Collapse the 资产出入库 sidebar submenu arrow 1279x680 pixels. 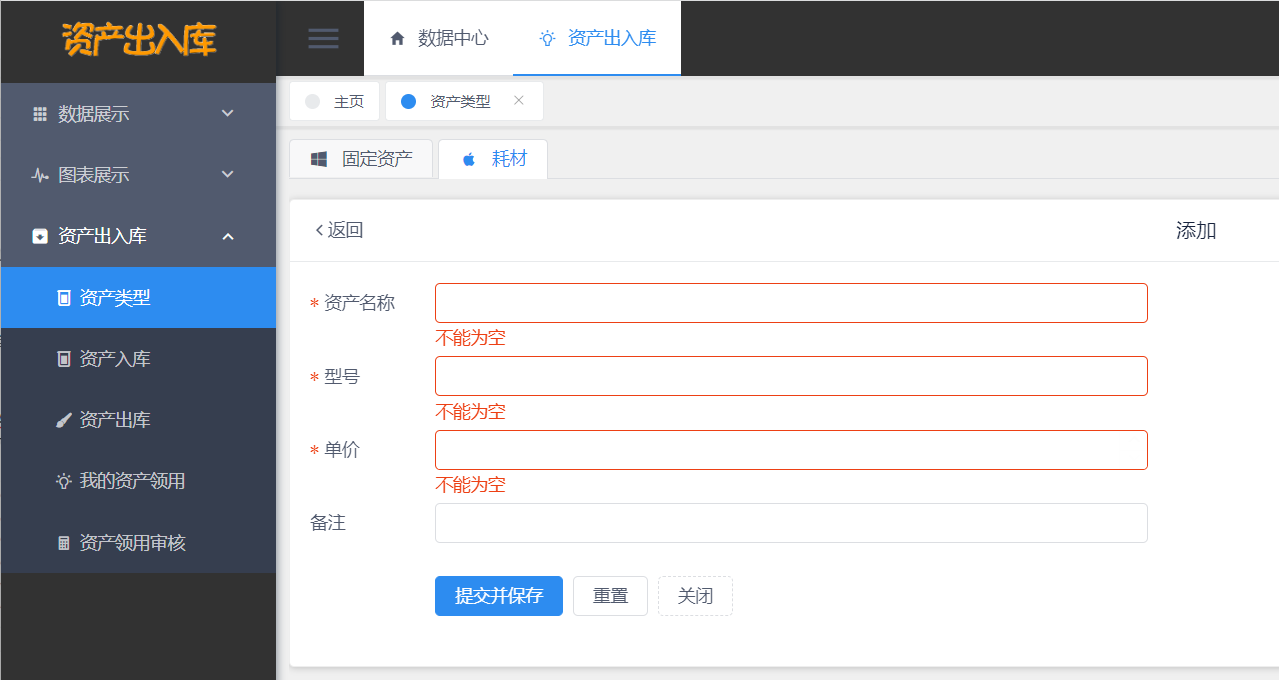point(228,236)
